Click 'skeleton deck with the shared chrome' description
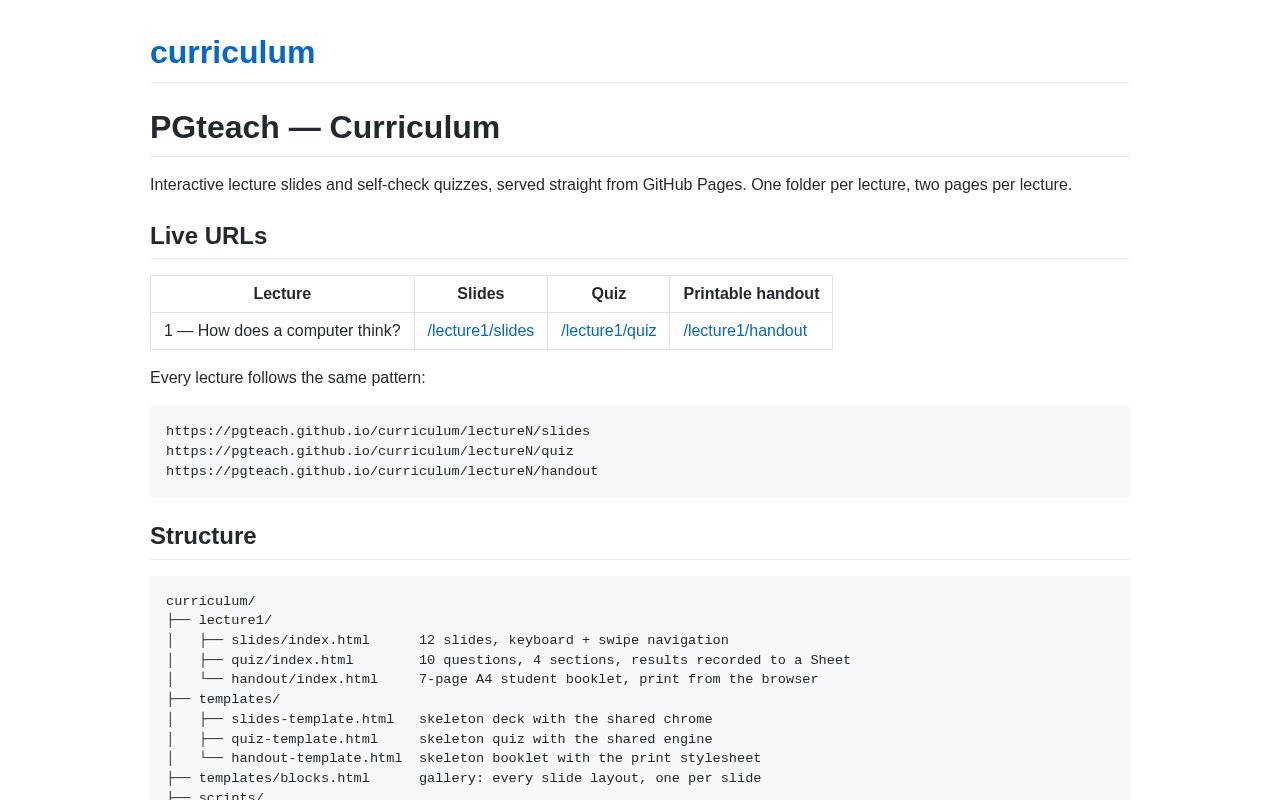 point(566,720)
